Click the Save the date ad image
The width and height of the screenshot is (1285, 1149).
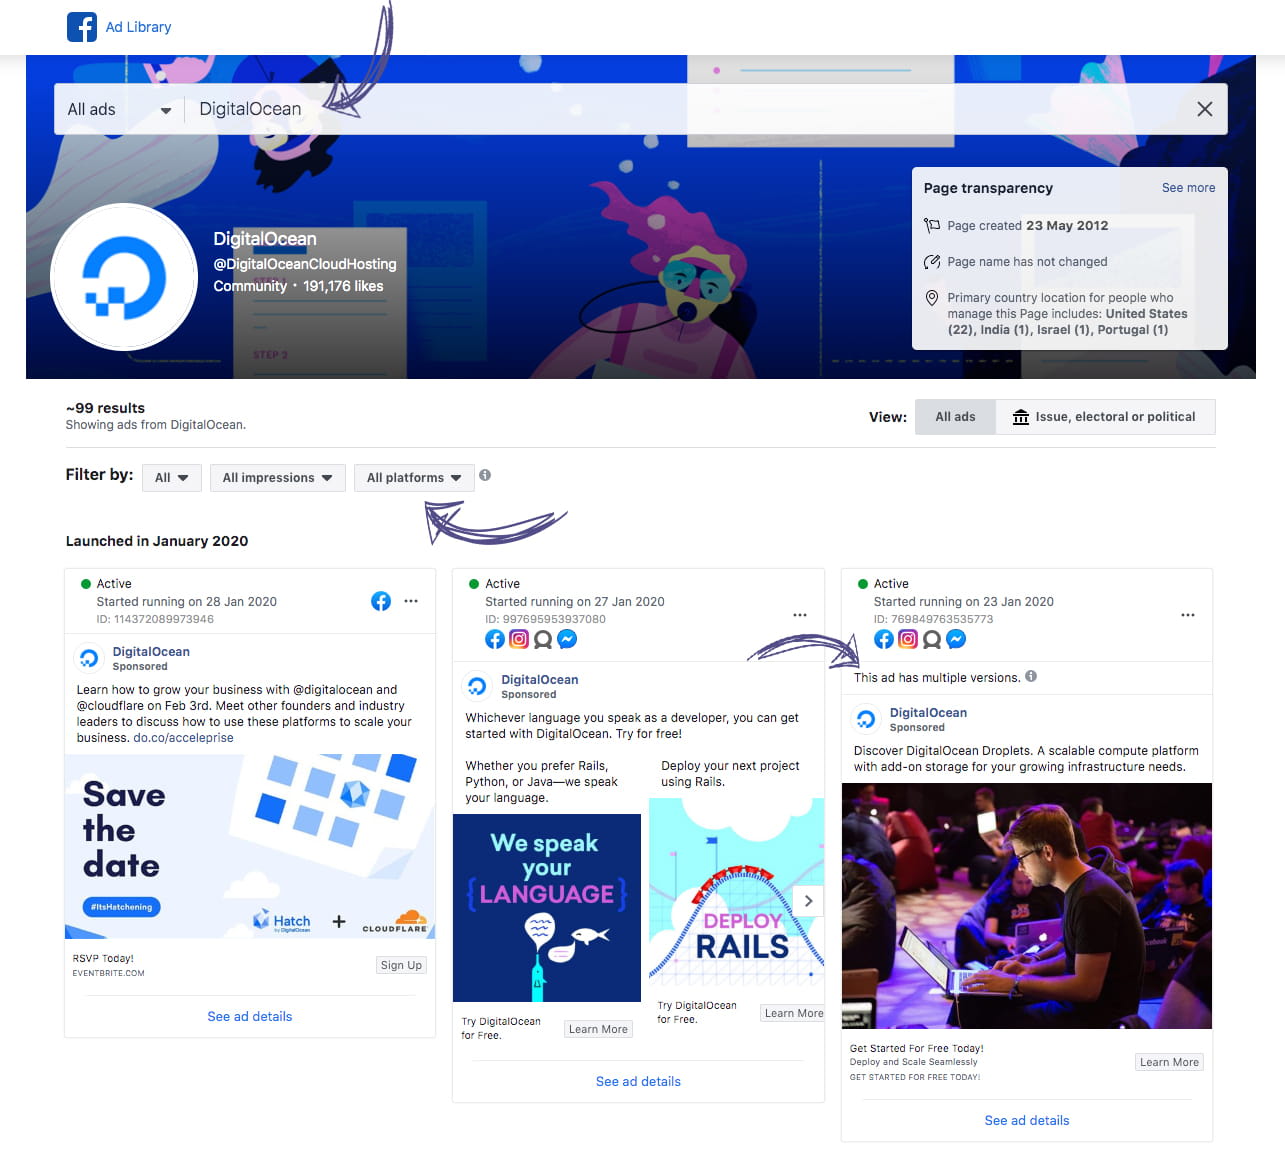tap(250, 846)
